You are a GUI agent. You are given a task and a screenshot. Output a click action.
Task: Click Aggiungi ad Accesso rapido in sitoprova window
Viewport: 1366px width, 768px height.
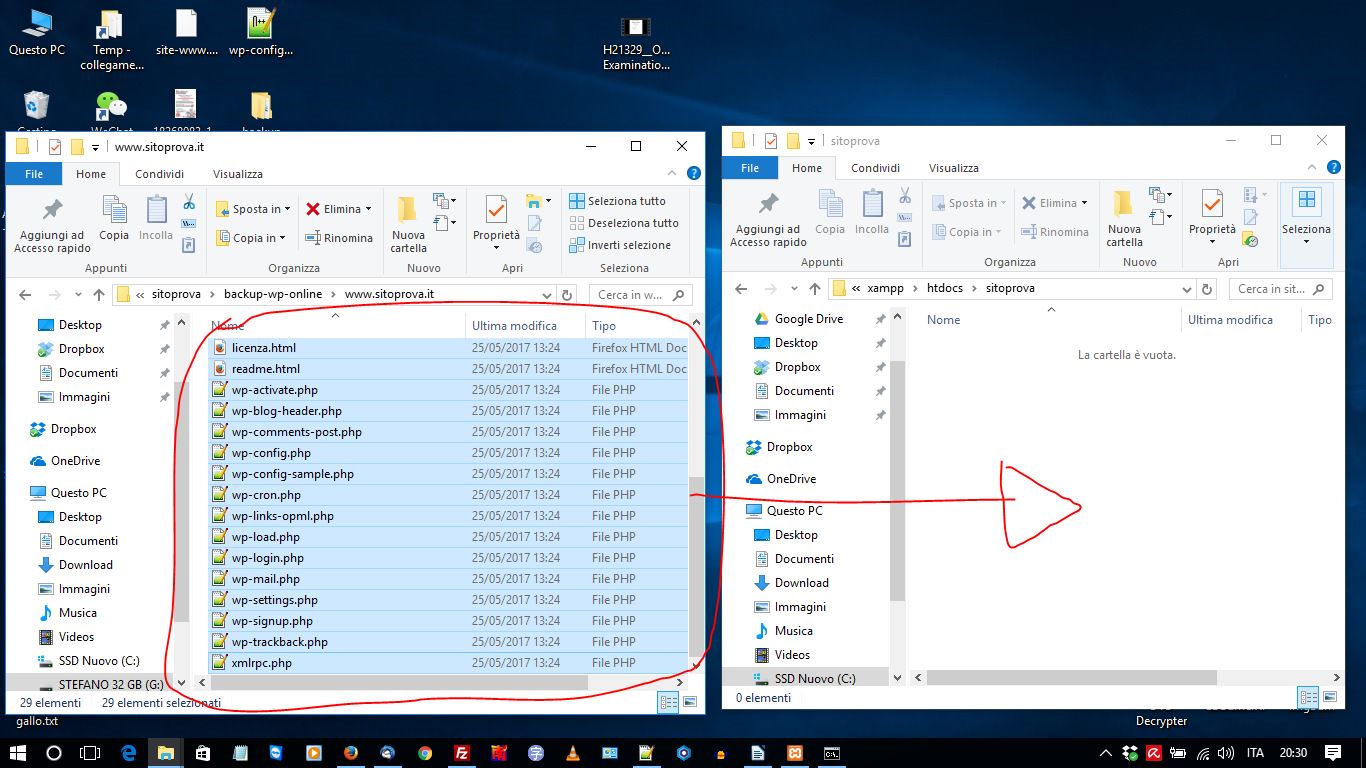point(768,219)
